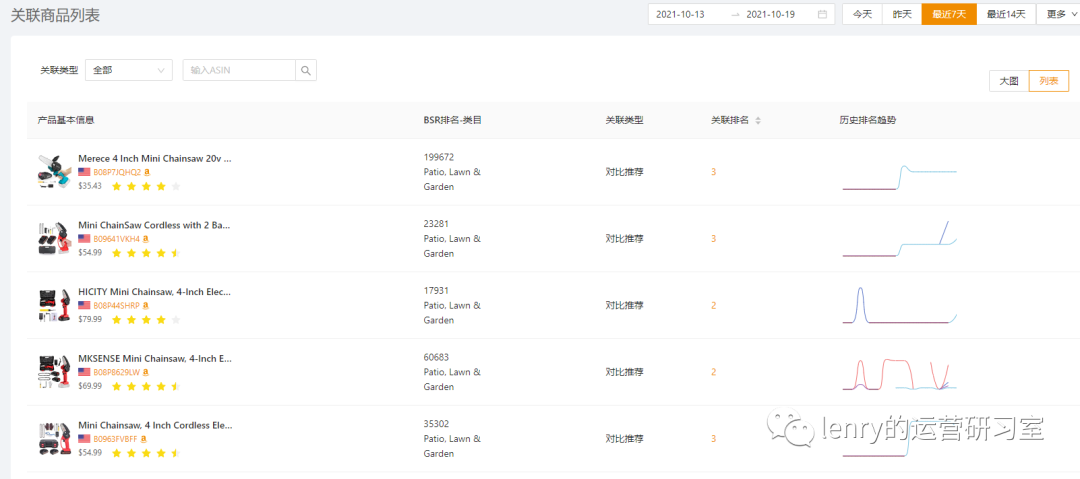Click the 历史排名趋势 column header
The width and height of the screenshot is (1080, 479).
click(x=868, y=121)
